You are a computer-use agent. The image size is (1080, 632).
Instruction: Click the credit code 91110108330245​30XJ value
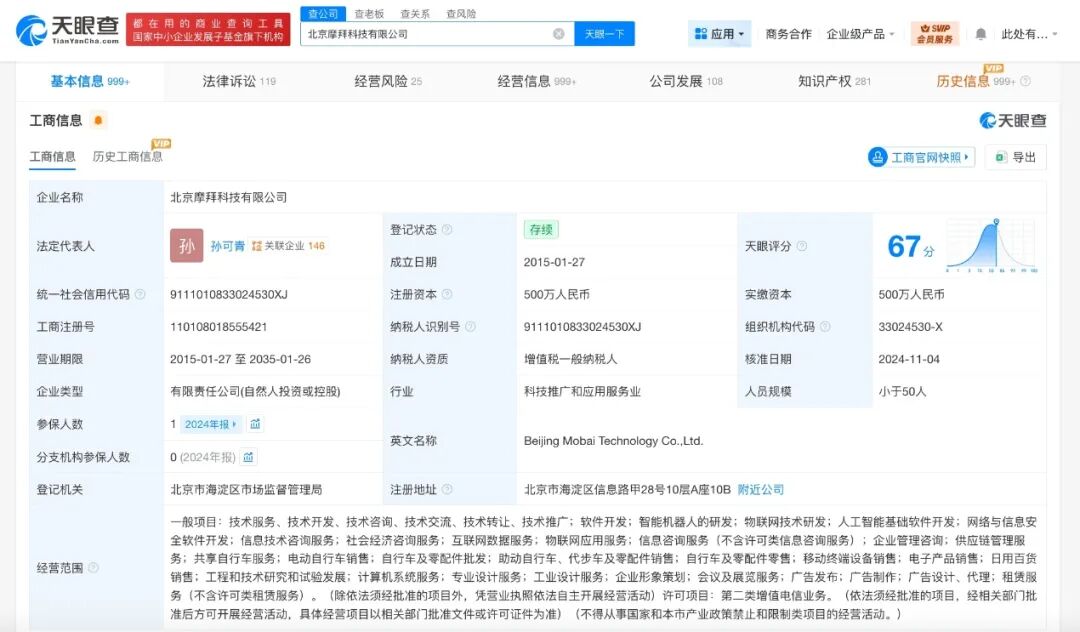coord(229,294)
